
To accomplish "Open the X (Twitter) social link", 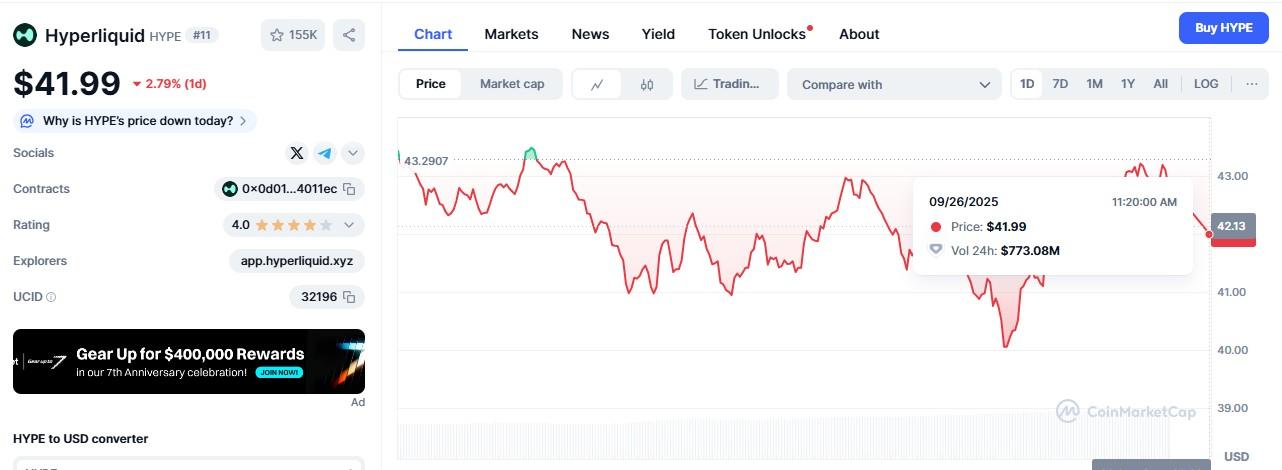I will click(296, 153).
